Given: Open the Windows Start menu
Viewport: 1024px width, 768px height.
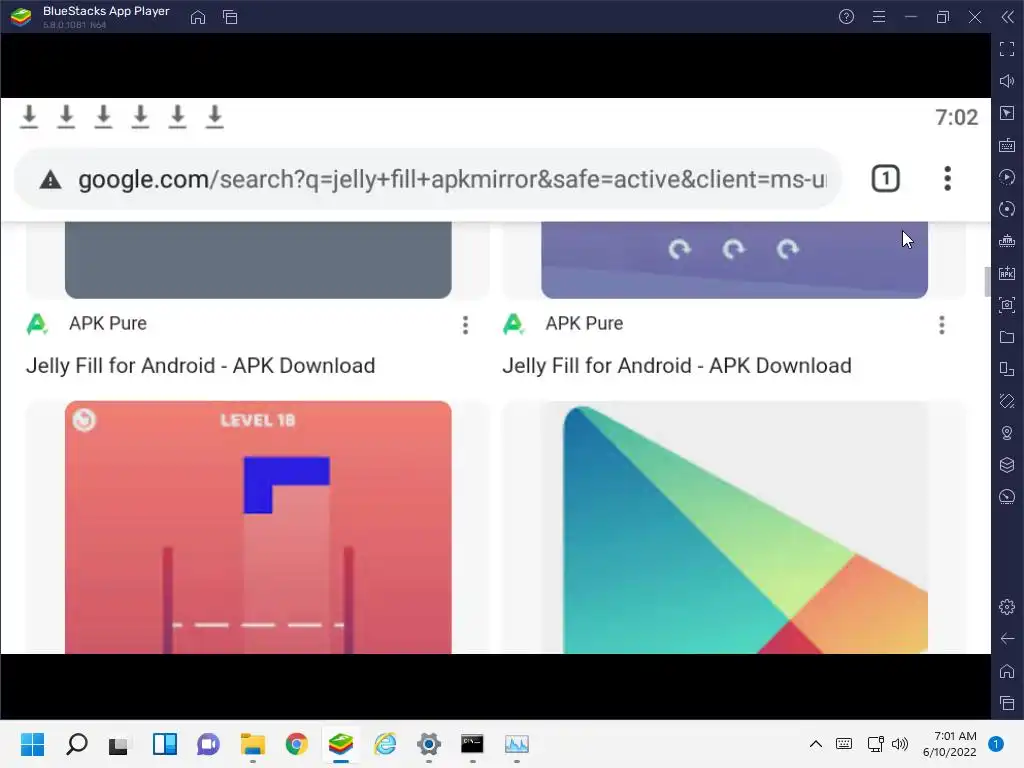Looking at the screenshot, I should point(33,744).
